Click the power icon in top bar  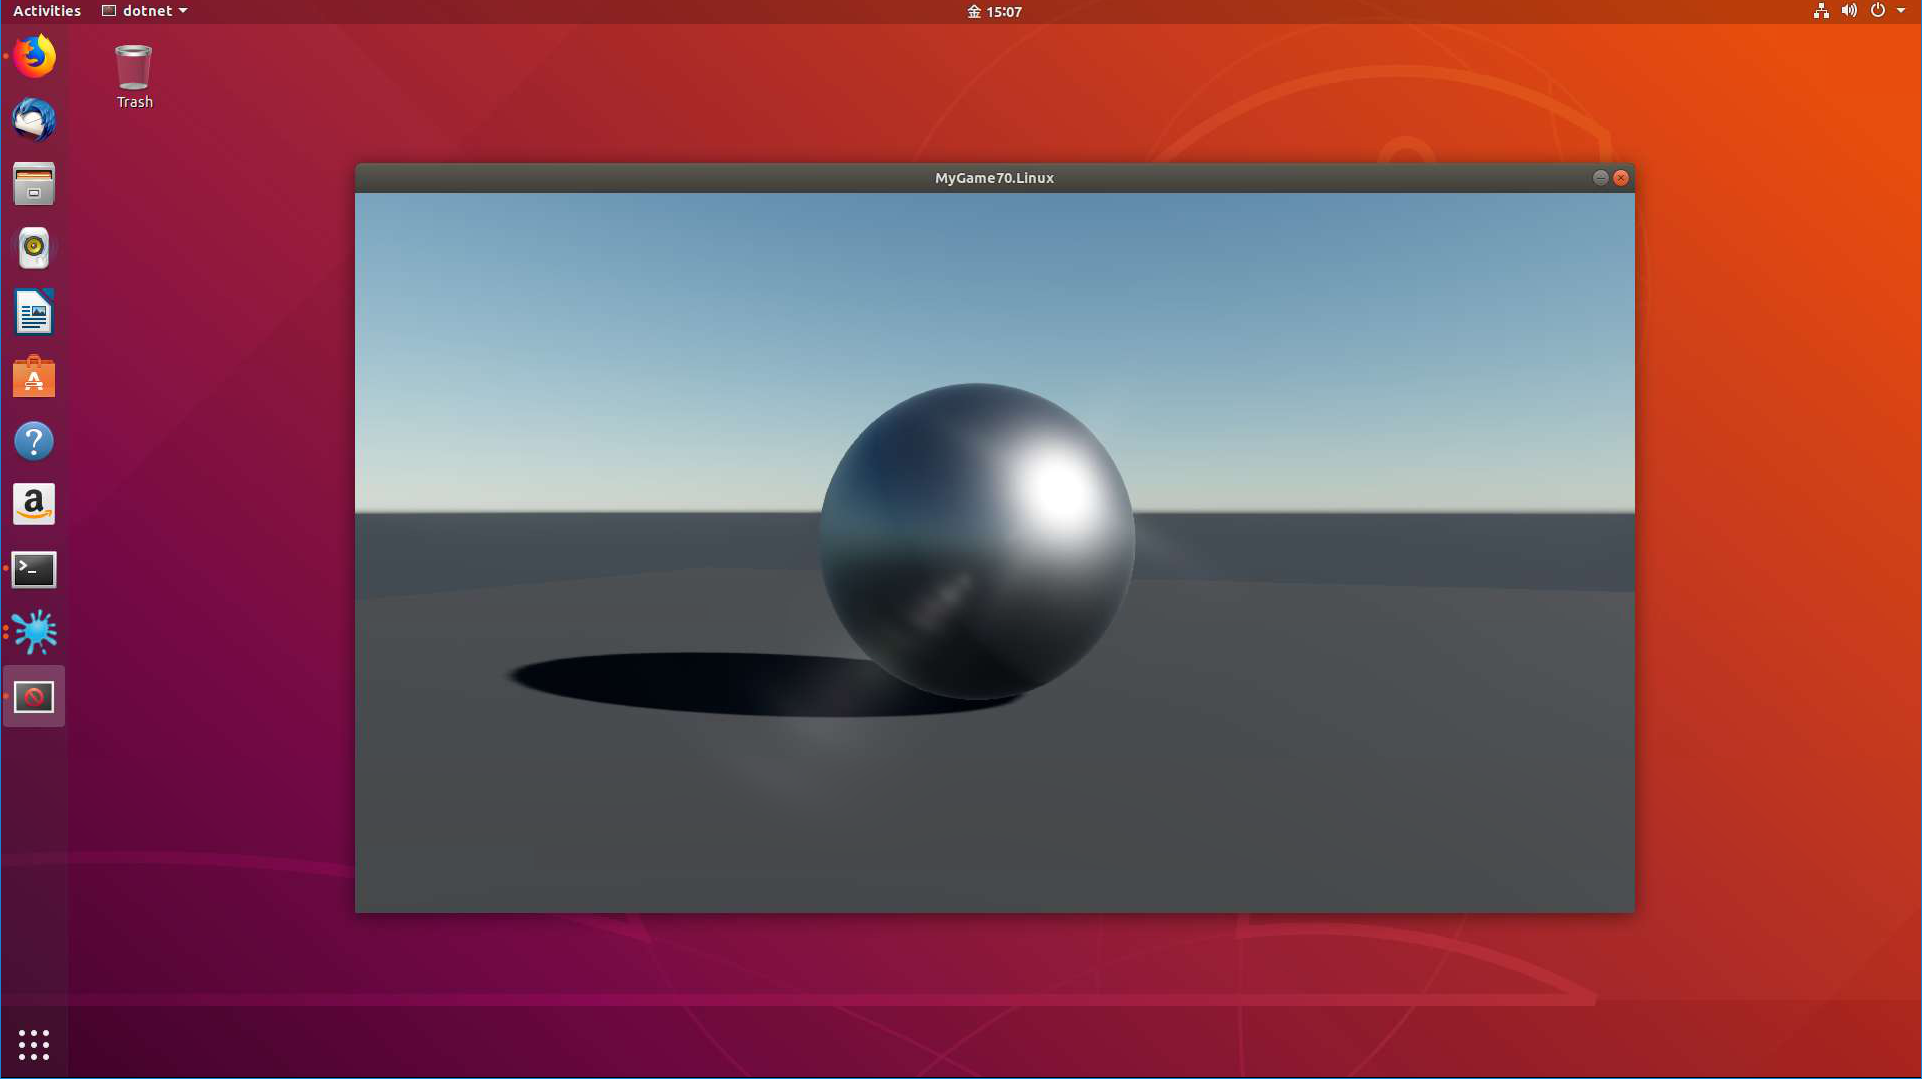click(x=1878, y=11)
